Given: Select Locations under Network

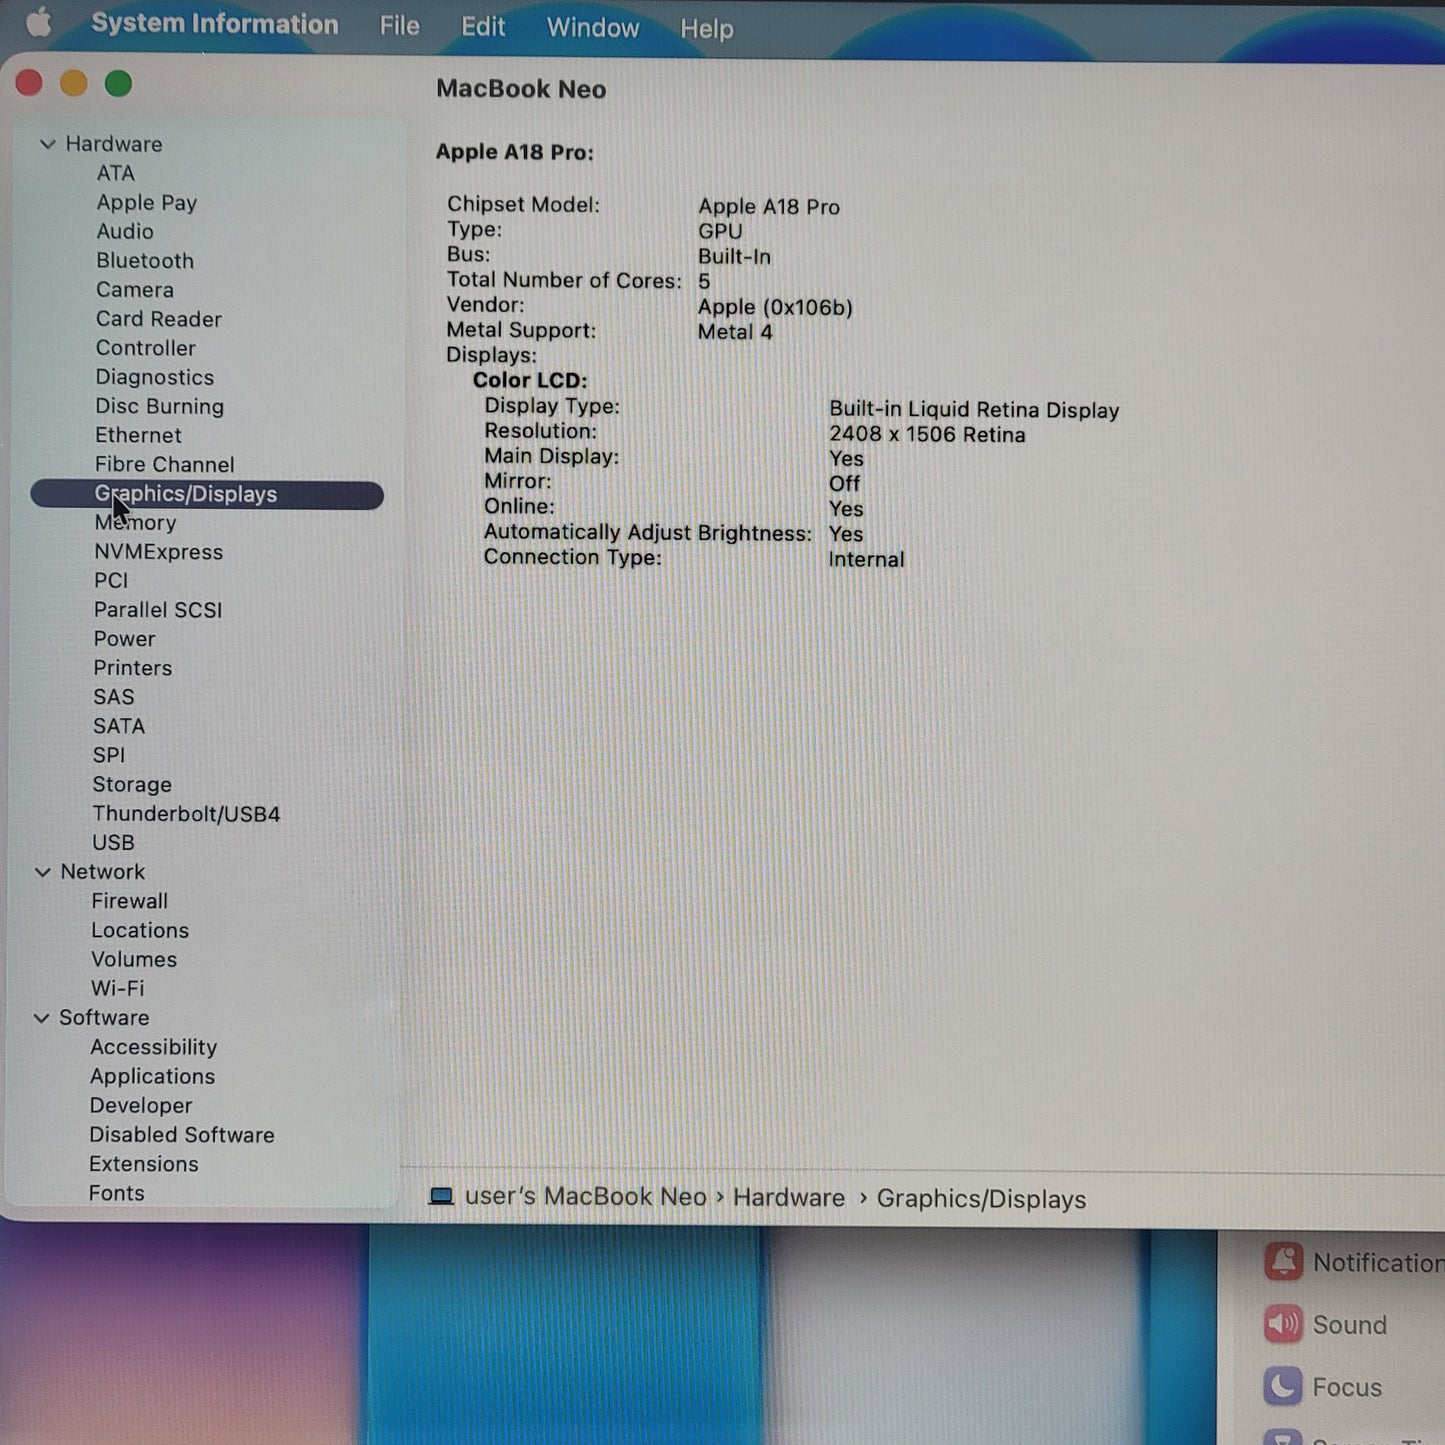Looking at the screenshot, I should [140, 930].
